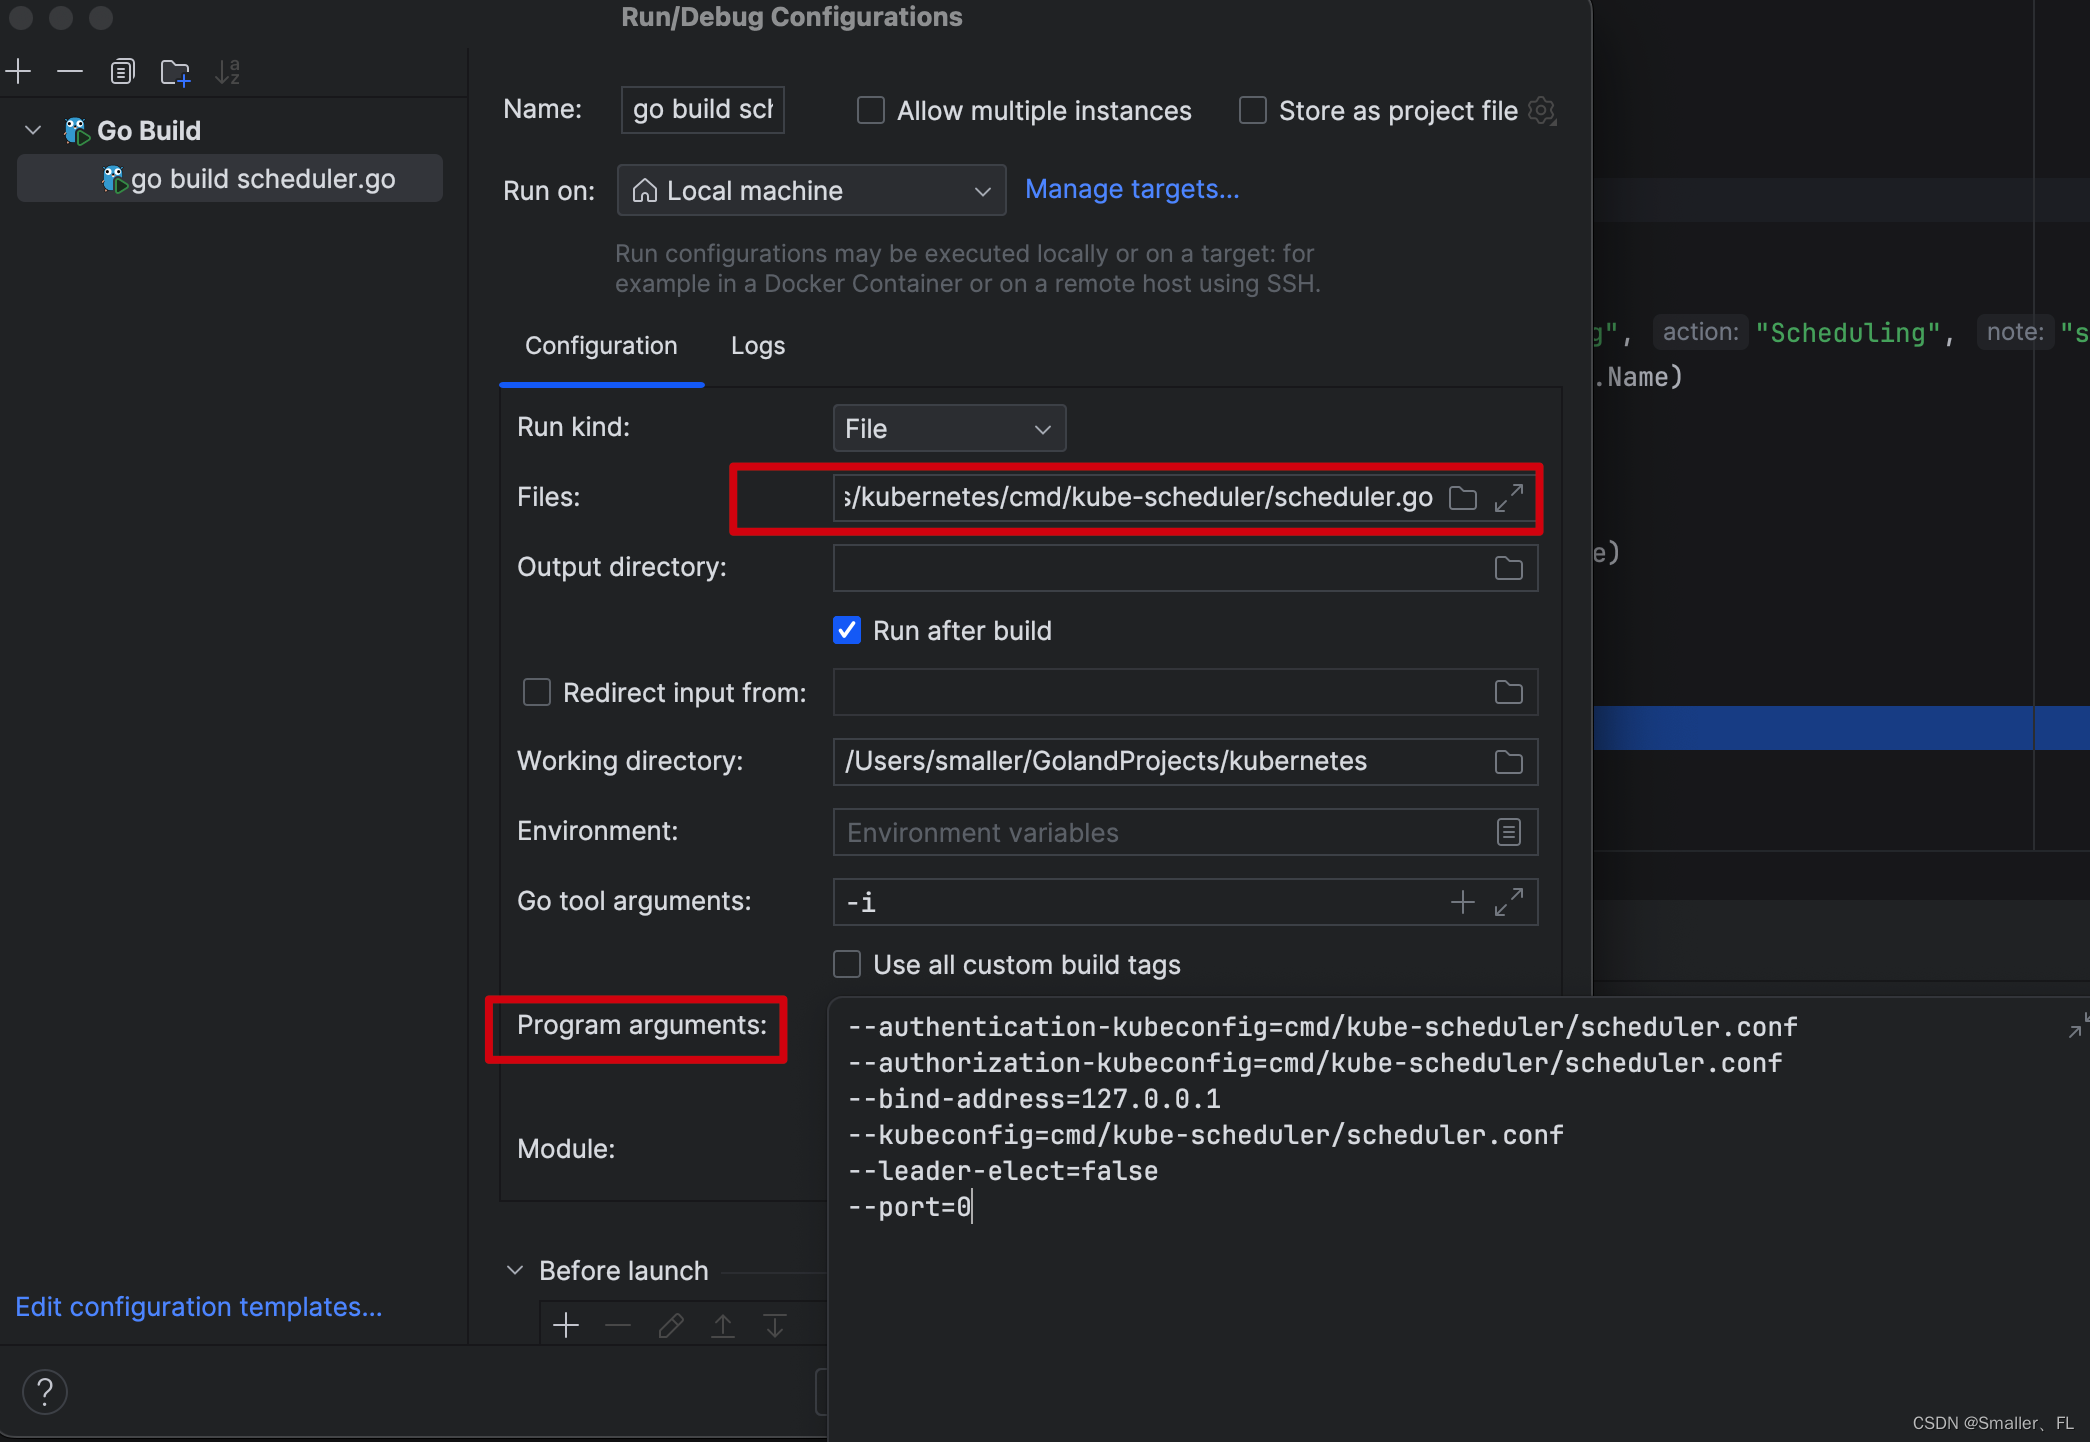This screenshot has height=1442, width=2090.
Task: Select the Configuration tab
Action: 600,346
